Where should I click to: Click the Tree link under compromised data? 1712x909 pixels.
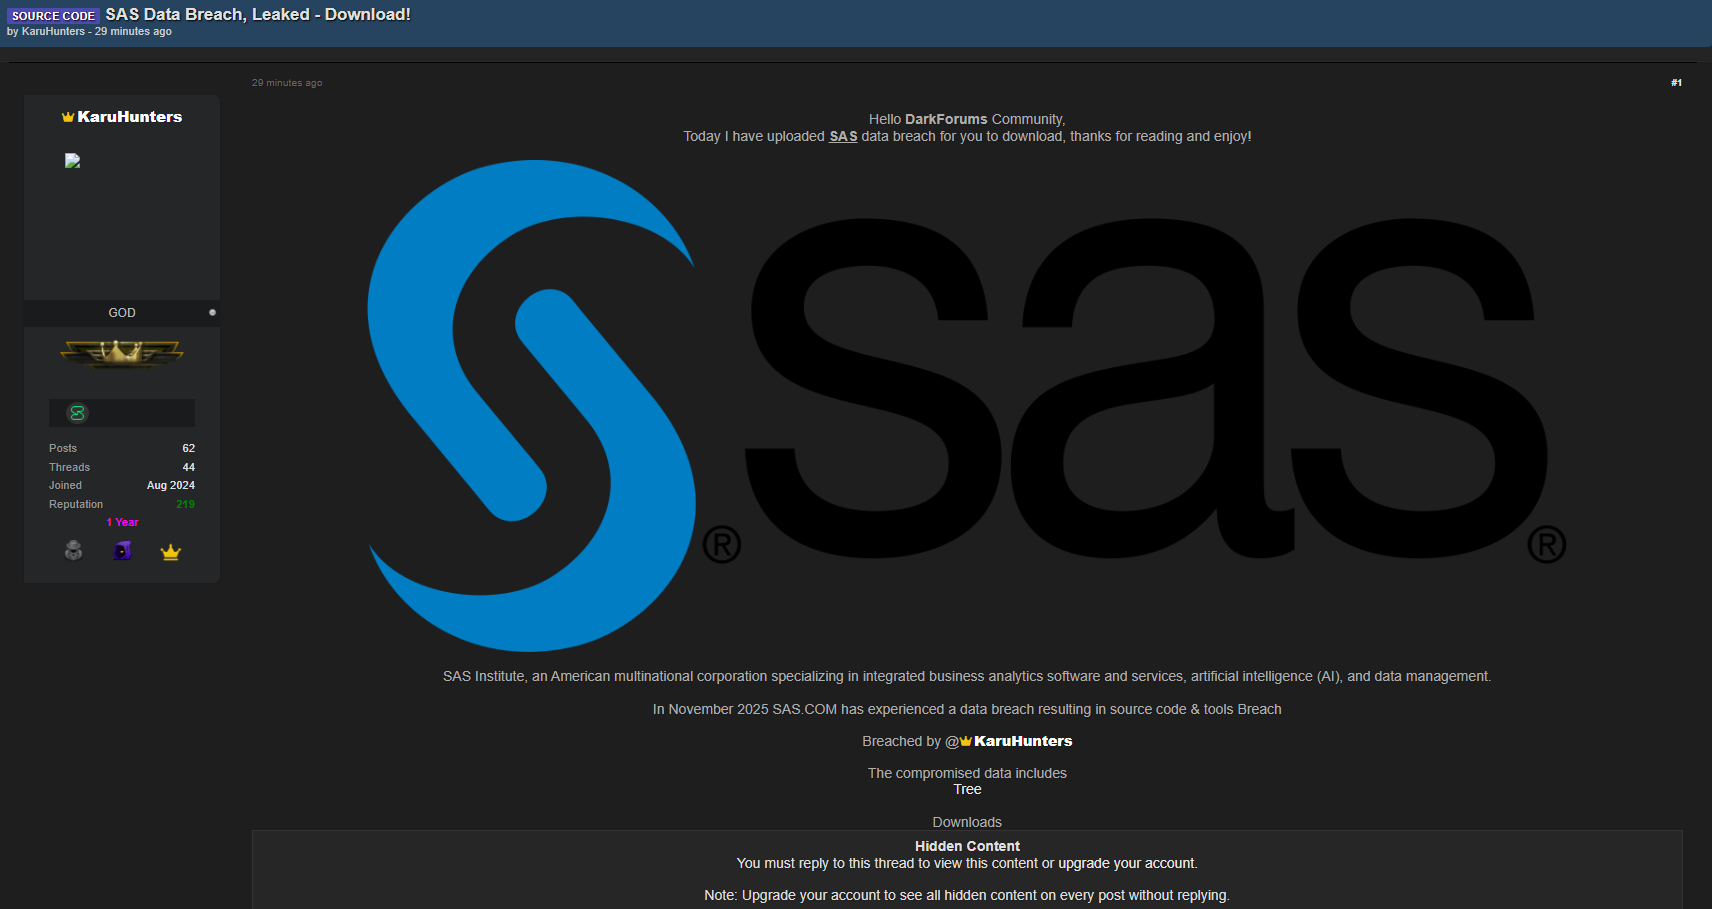(x=967, y=790)
